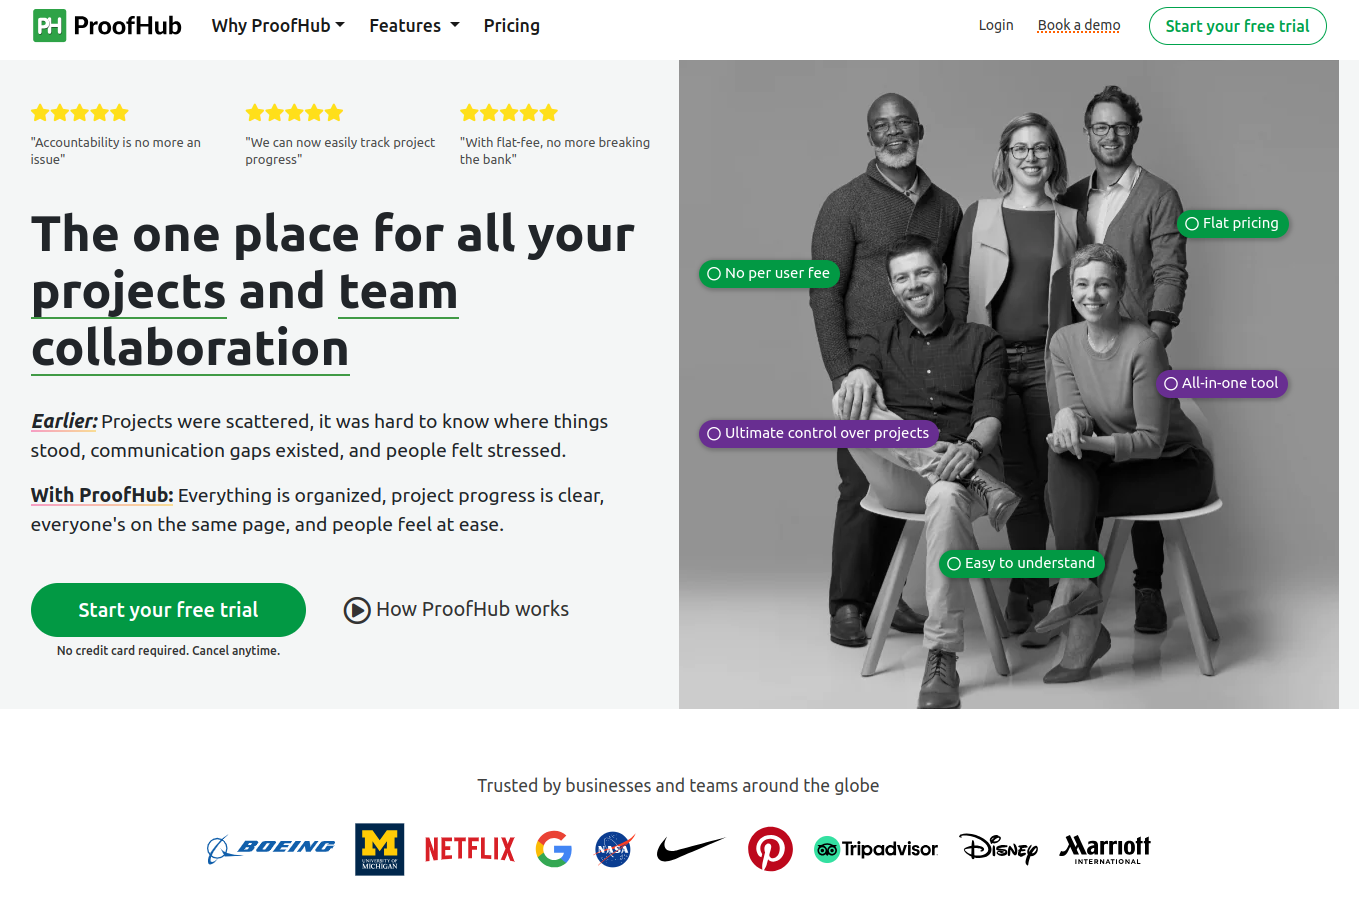Image resolution: width=1359 pixels, height=914 pixels.
Task: Click the University of Michigan logo
Action: (x=379, y=849)
